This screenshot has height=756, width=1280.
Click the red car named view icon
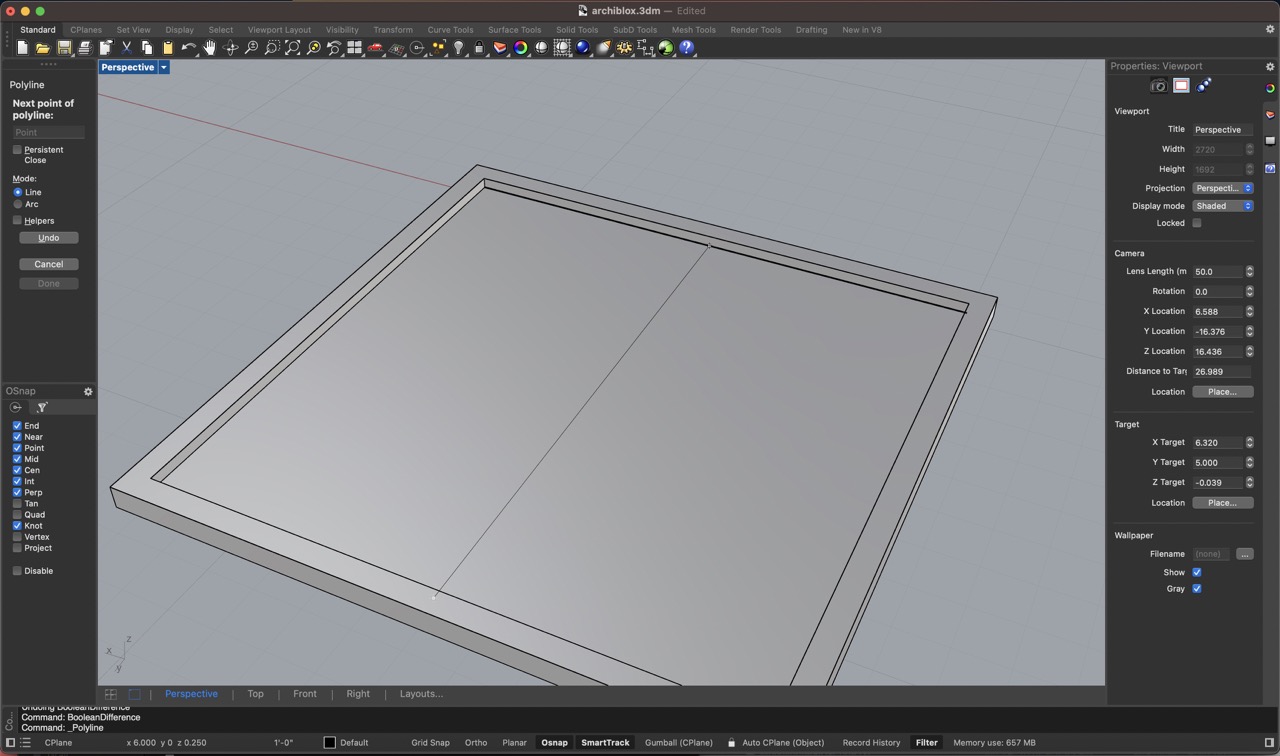tap(375, 48)
